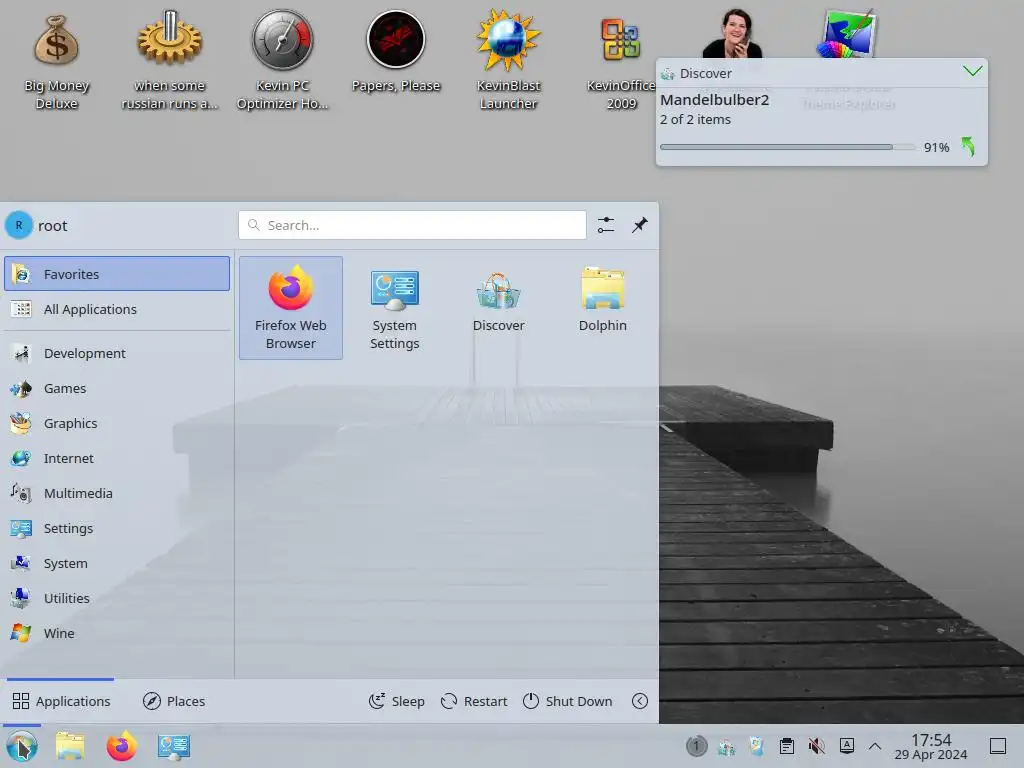1024x768 pixels.
Task: Click the keyboard layout tray icon
Action: click(846, 746)
